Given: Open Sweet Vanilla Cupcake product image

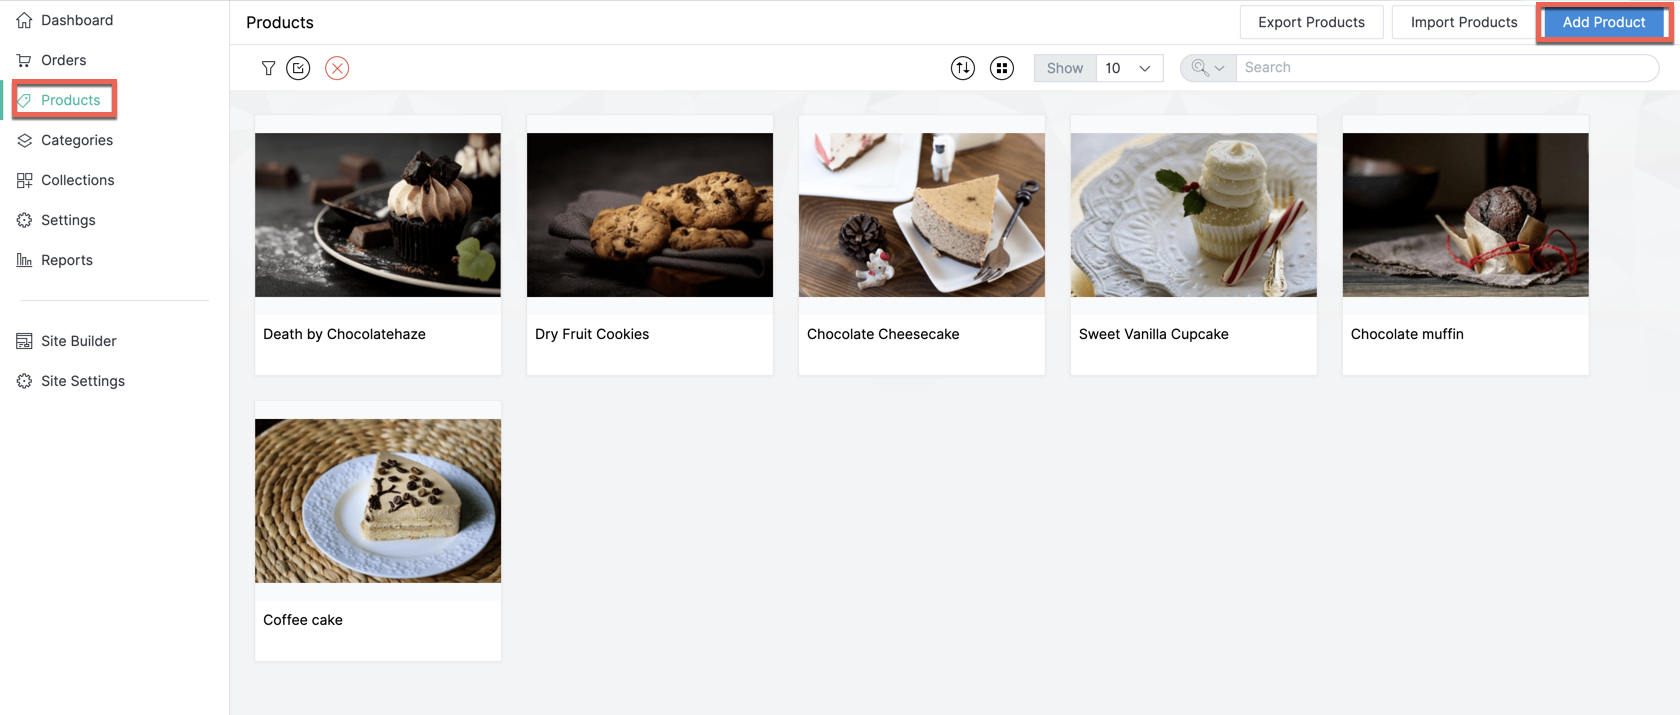Looking at the screenshot, I should coord(1194,215).
